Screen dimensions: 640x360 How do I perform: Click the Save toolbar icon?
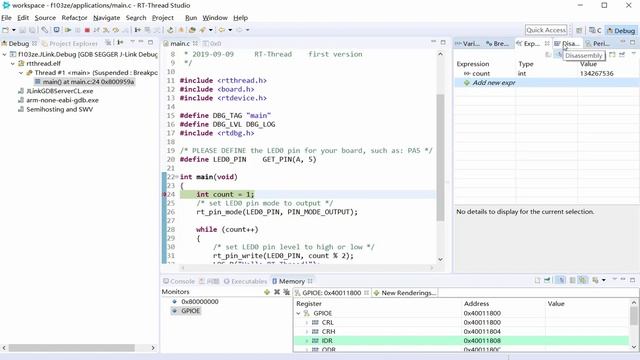point(22,30)
